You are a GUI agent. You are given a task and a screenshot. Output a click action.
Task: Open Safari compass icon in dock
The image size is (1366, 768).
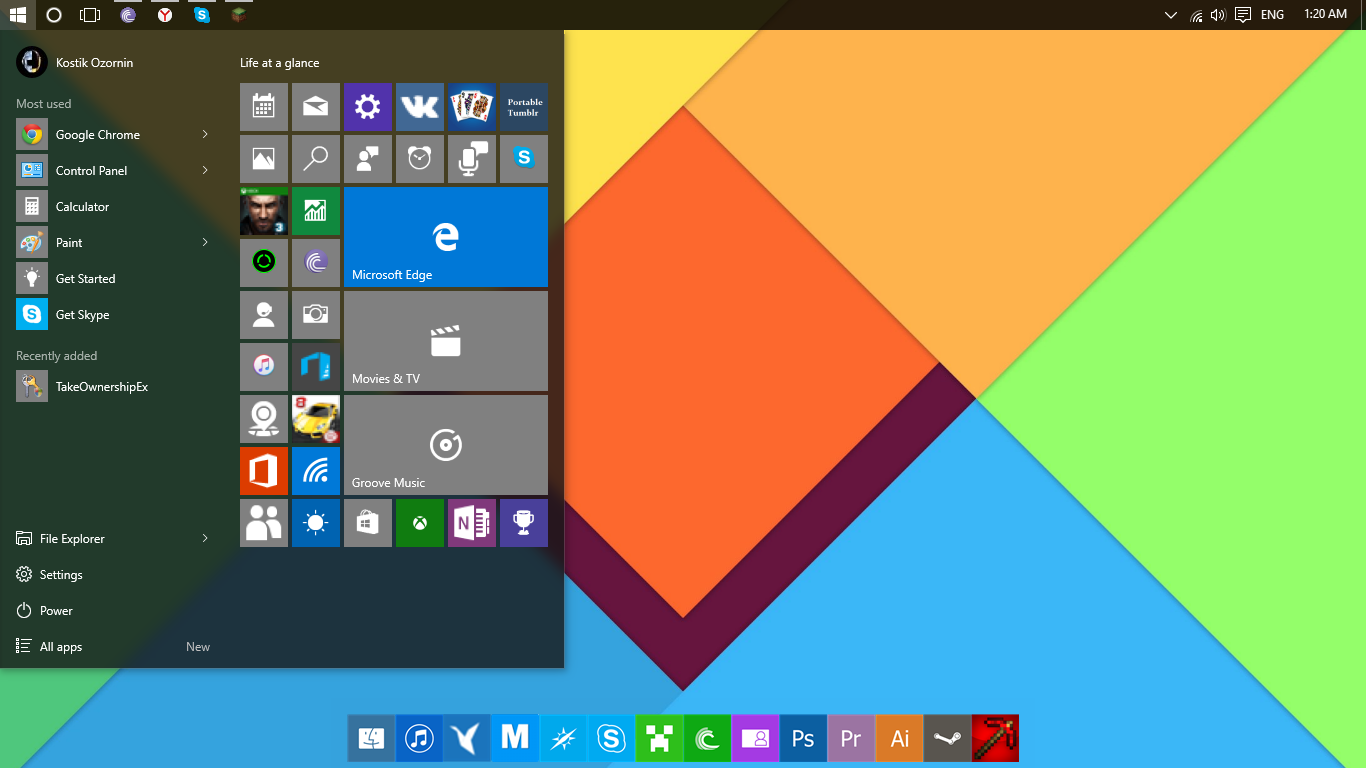pyautogui.click(x=563, y=738)
